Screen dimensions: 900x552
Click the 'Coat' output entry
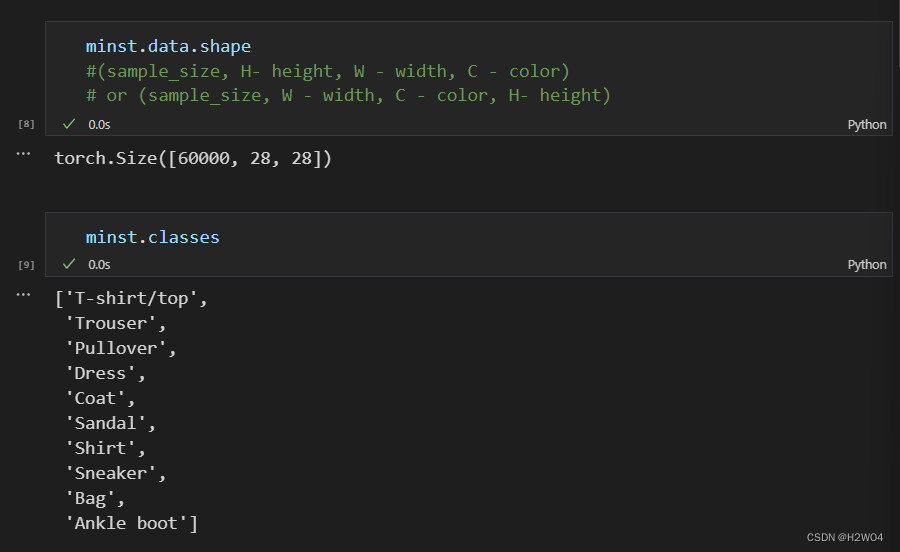(95, 398)
